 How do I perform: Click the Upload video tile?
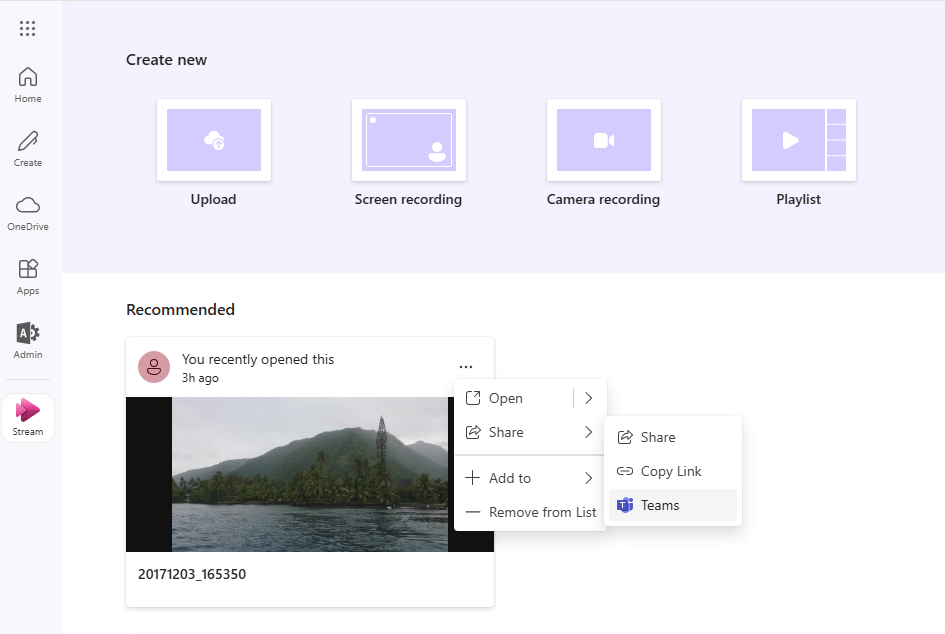pyautogui.click(x=213, y=141)
